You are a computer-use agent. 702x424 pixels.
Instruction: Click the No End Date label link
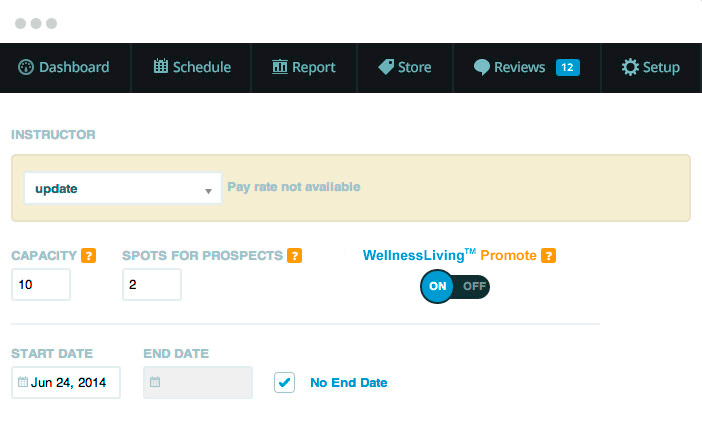pos(349,383)
